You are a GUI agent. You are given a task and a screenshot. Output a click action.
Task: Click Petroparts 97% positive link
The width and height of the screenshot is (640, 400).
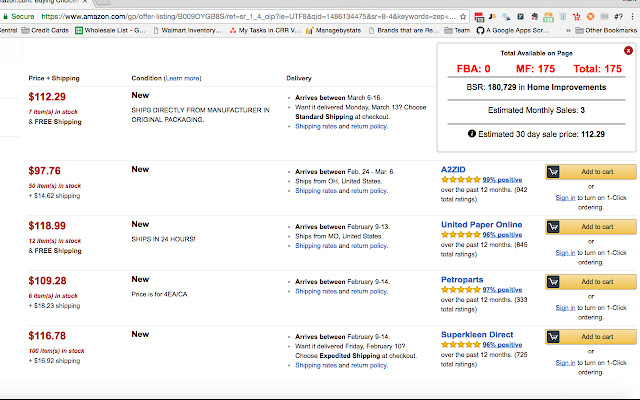(503, 289)
